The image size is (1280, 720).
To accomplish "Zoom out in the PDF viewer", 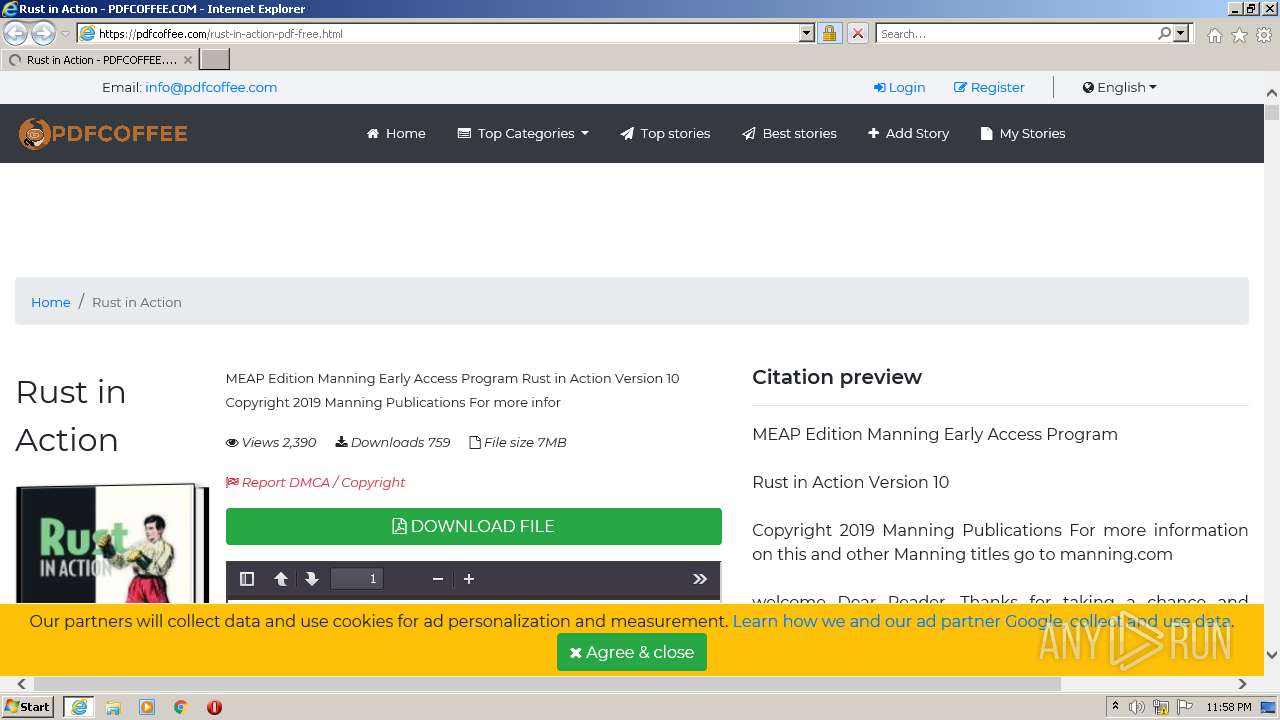I will (x=437, y=579).
